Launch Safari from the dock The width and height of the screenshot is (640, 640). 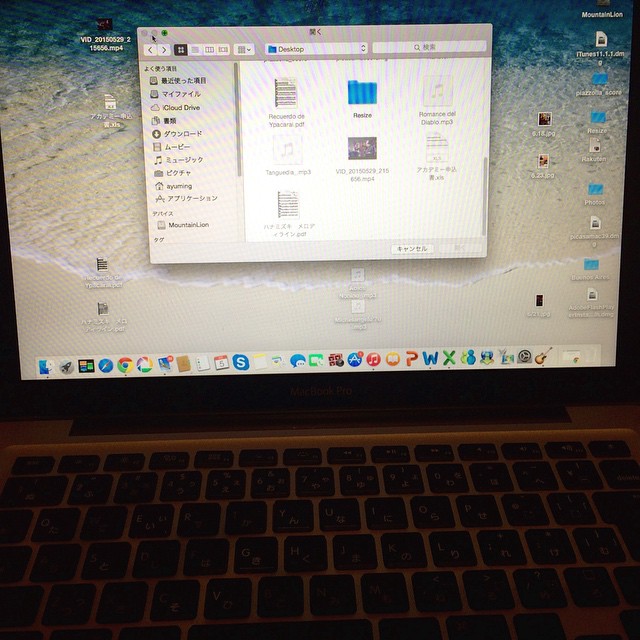point(106,366)
